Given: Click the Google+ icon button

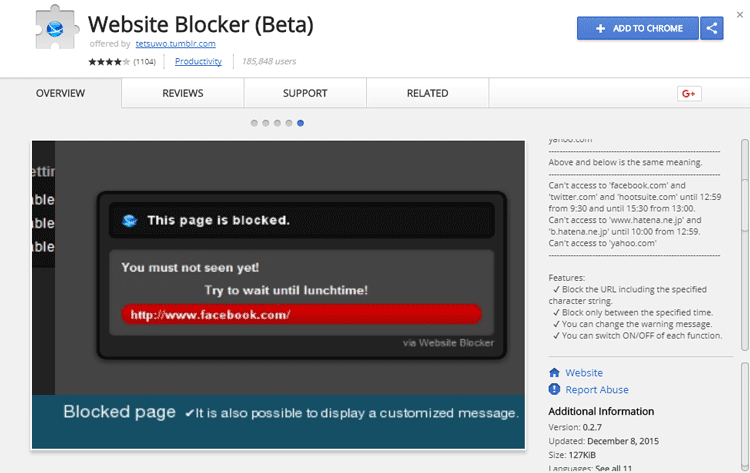Looking at the screenshot, I should [689, 93].
